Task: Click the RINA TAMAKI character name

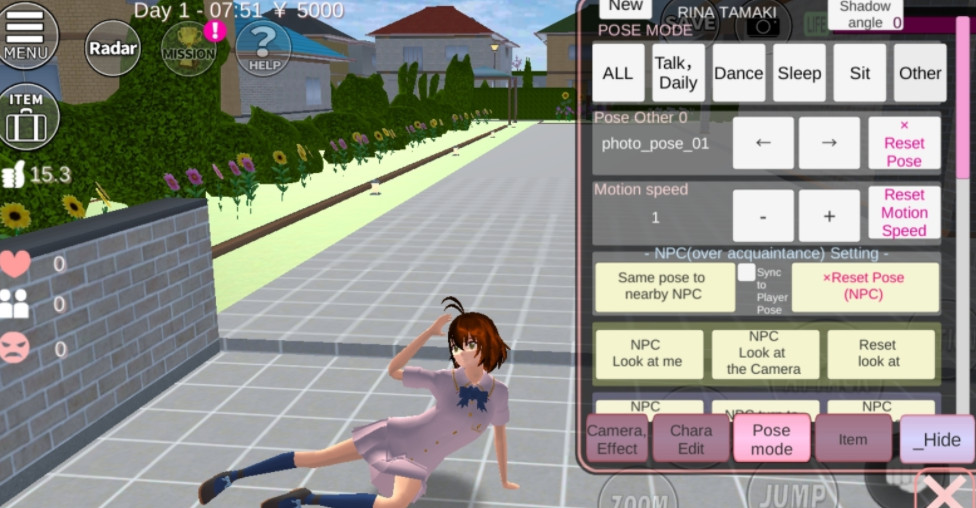Action: 726,12
